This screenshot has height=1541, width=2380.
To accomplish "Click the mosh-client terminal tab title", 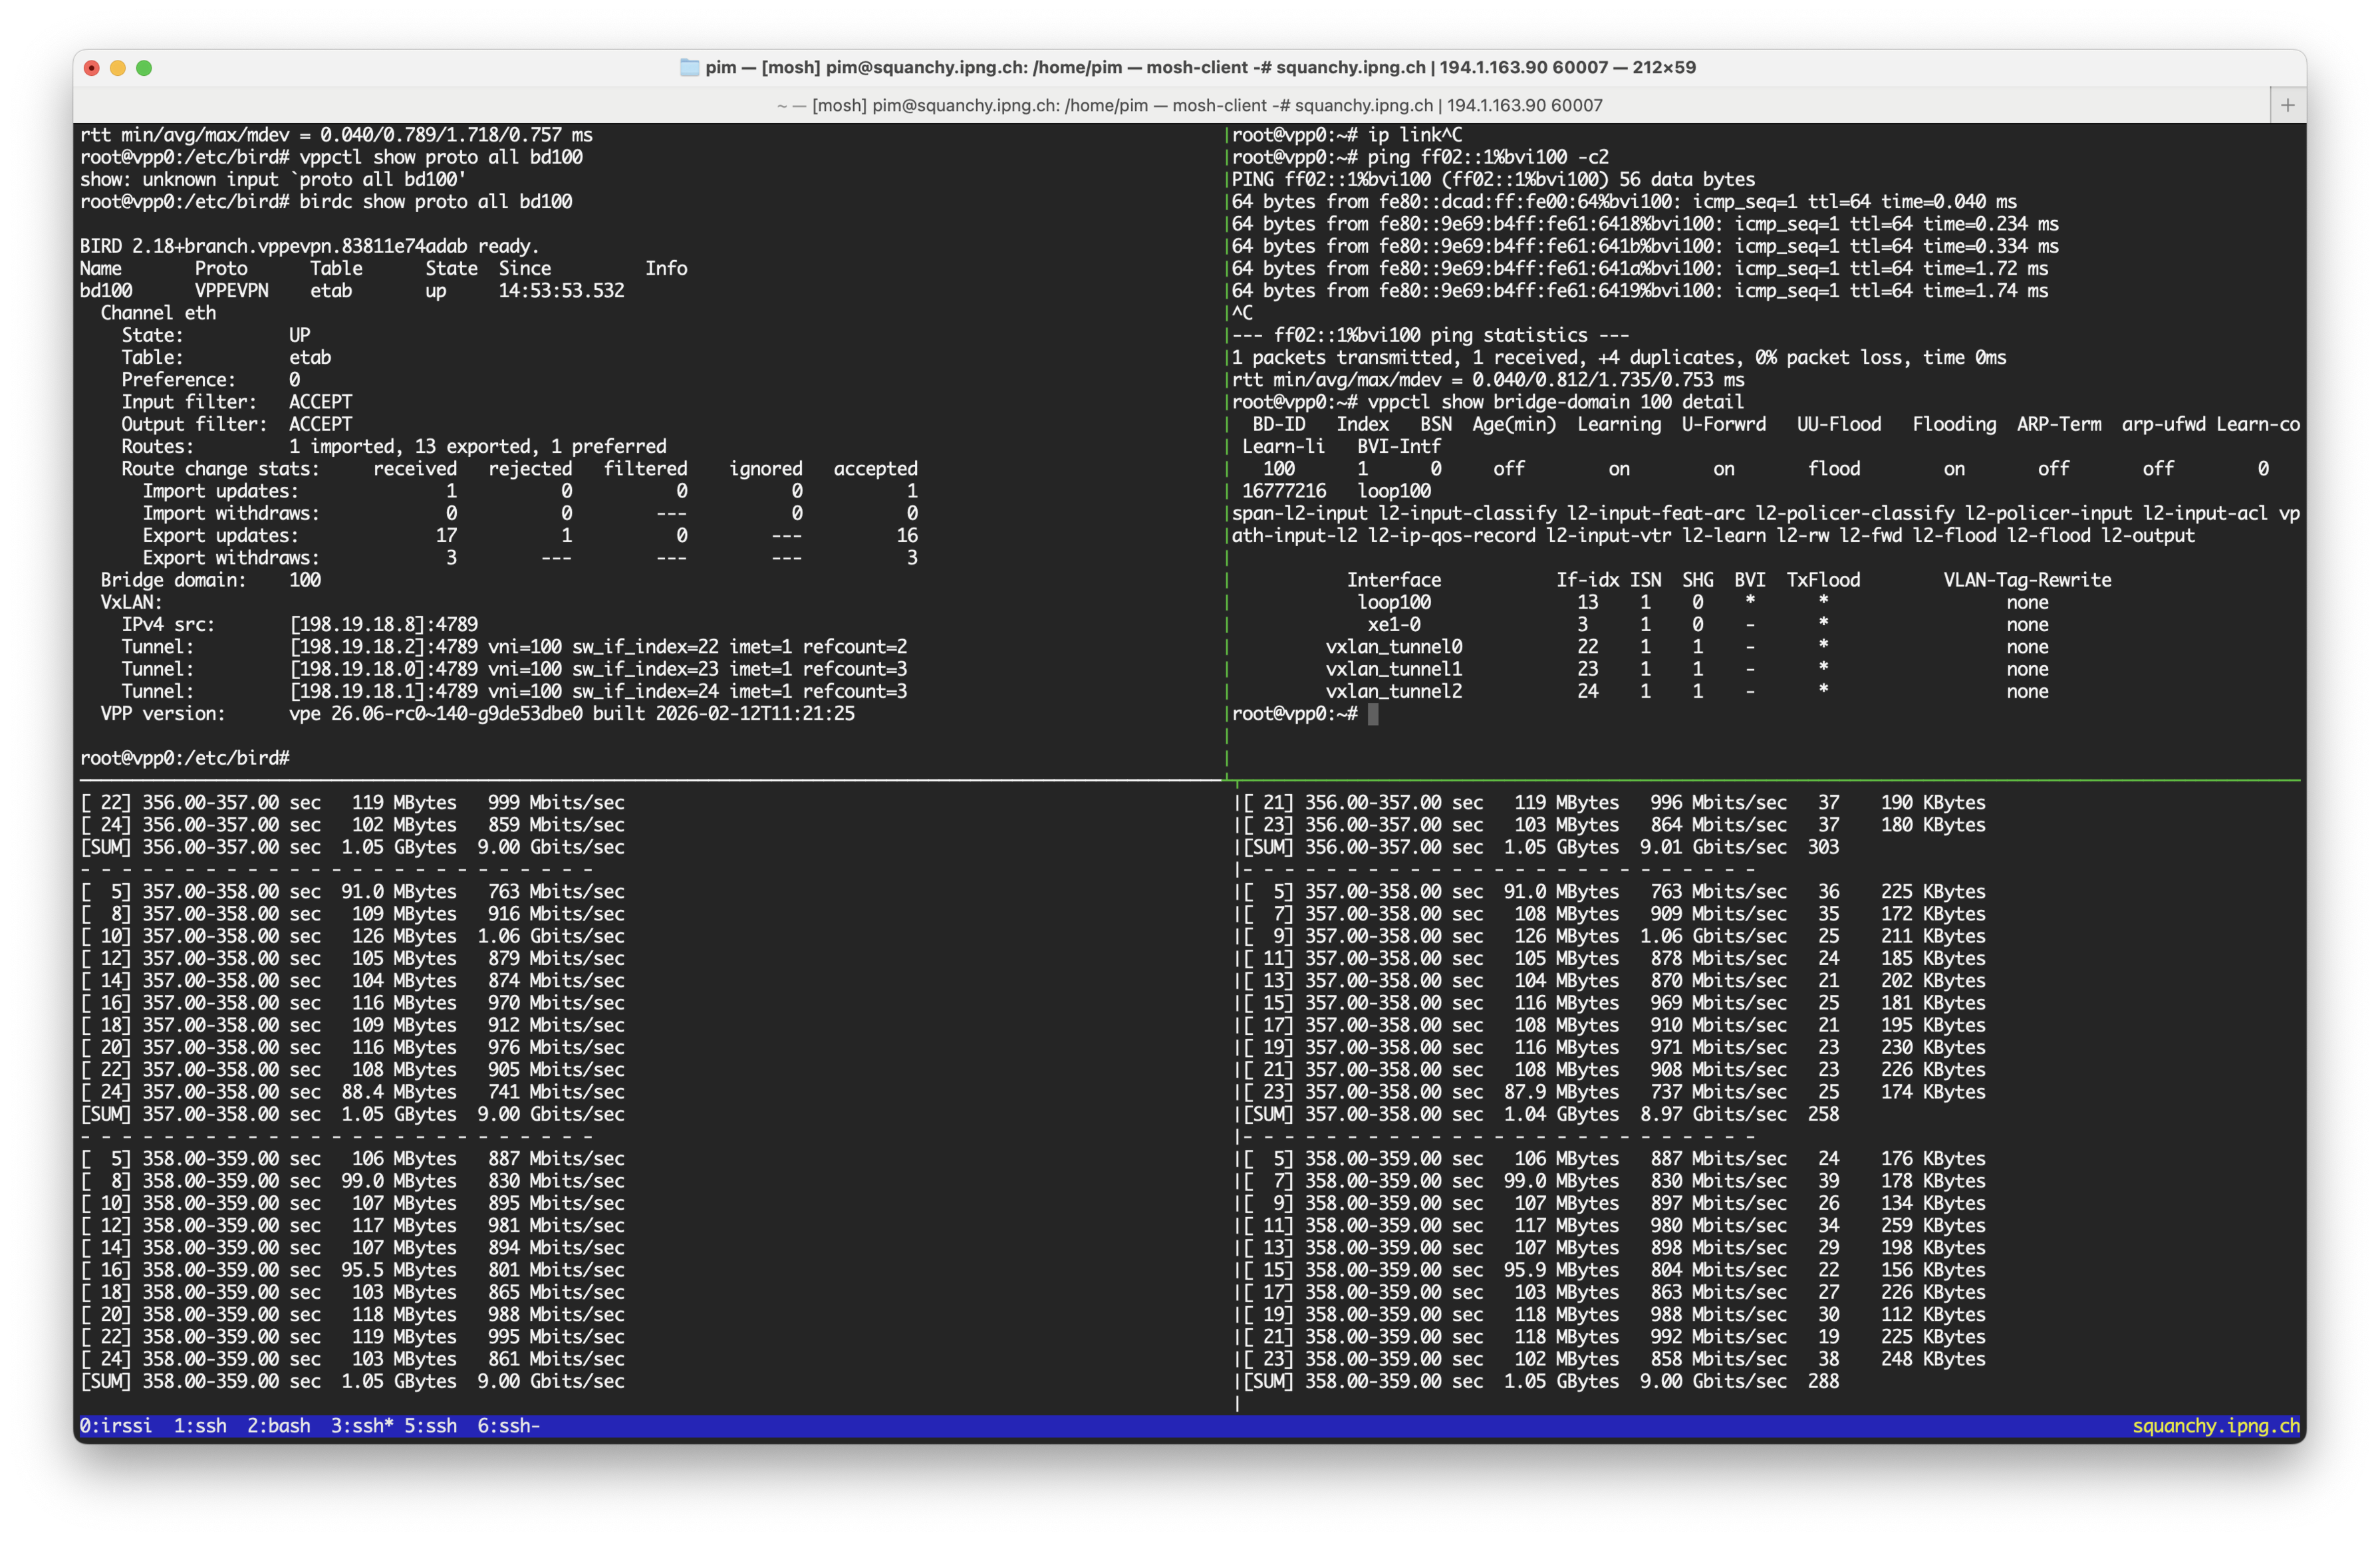I will click(x=1189, y=105).
